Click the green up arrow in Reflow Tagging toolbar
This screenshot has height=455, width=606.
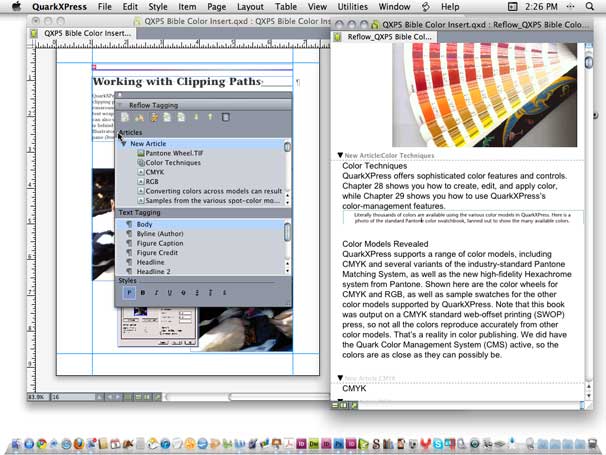(210, 117)
